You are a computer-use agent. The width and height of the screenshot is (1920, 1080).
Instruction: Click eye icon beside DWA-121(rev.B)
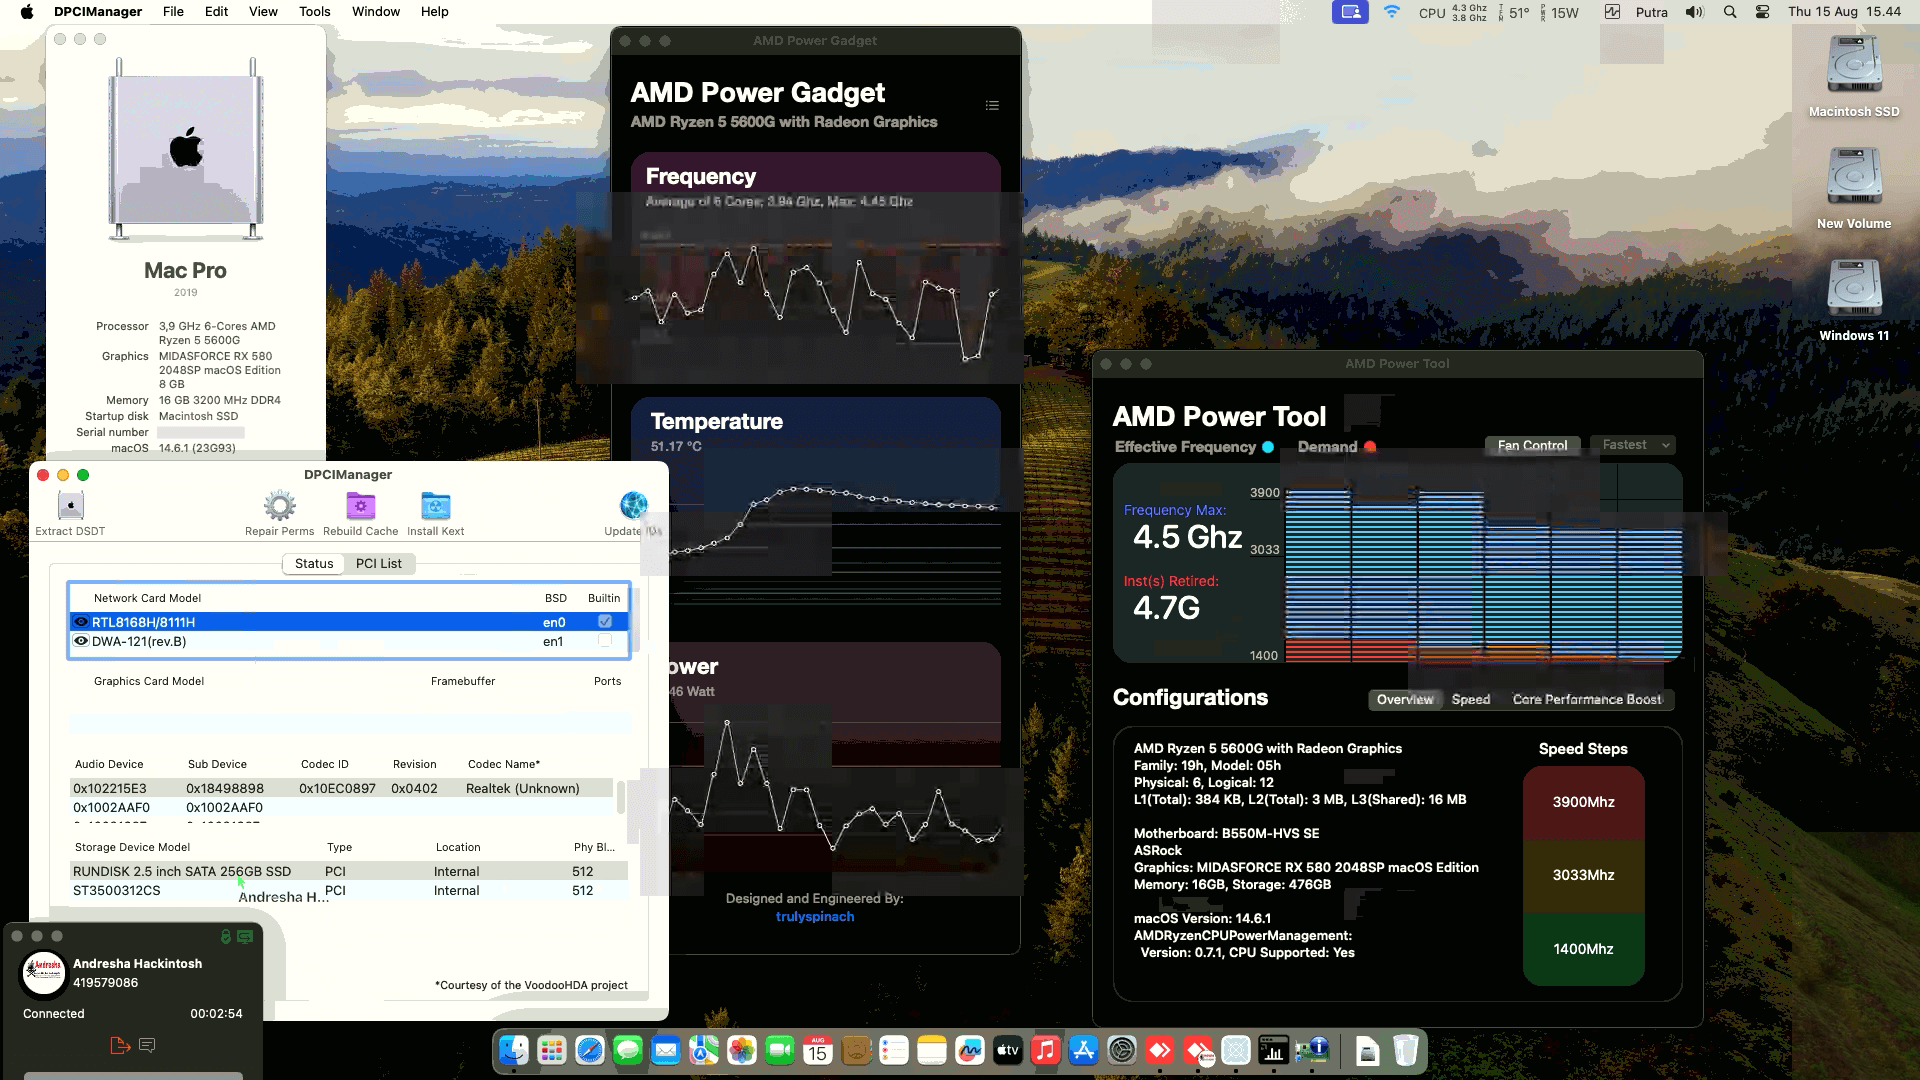[81, 641]
